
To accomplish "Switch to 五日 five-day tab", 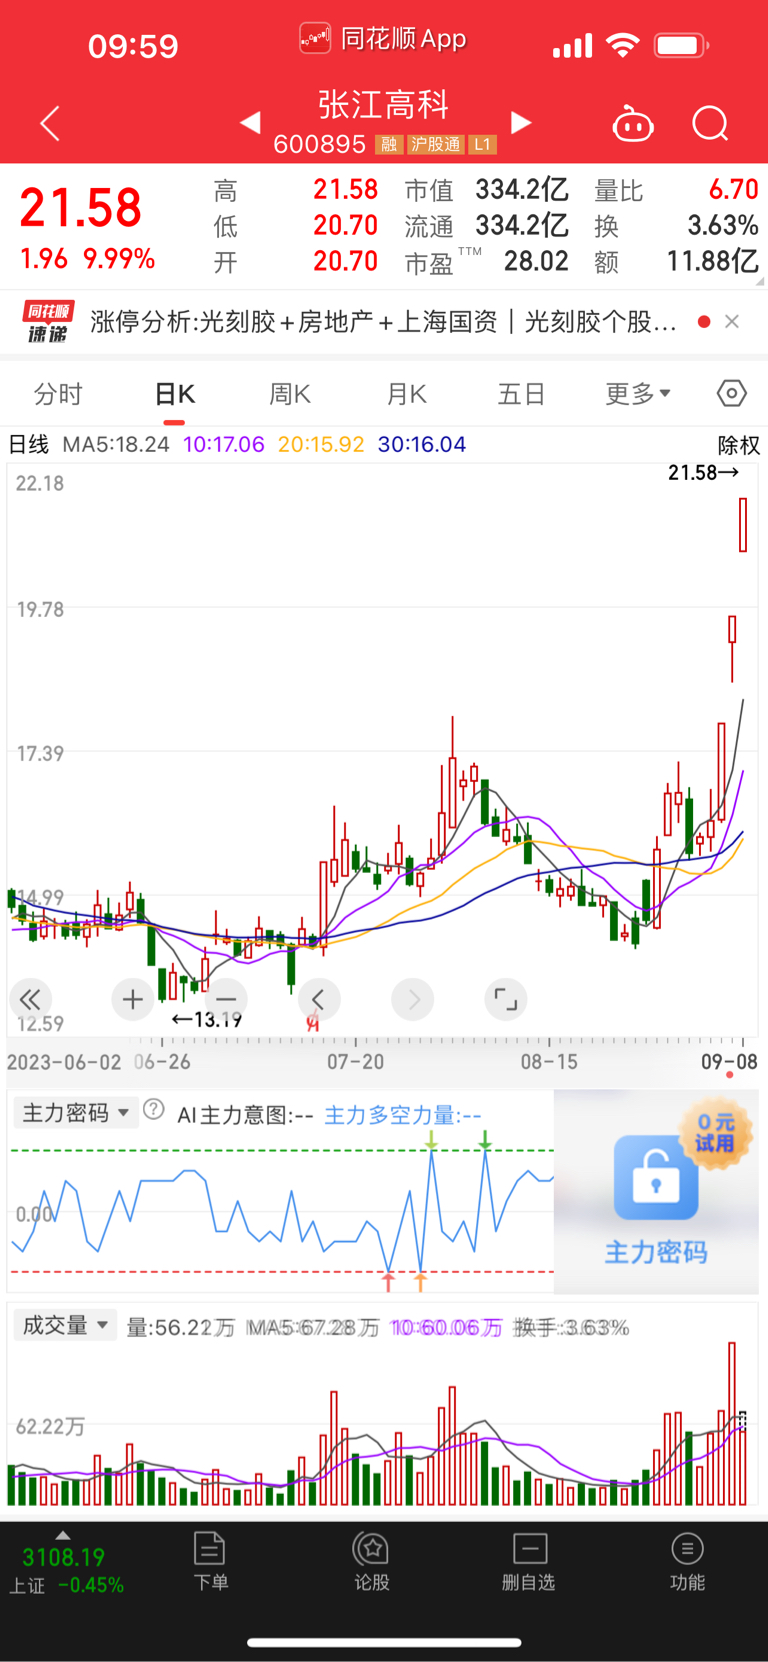I will coord(521,394).
